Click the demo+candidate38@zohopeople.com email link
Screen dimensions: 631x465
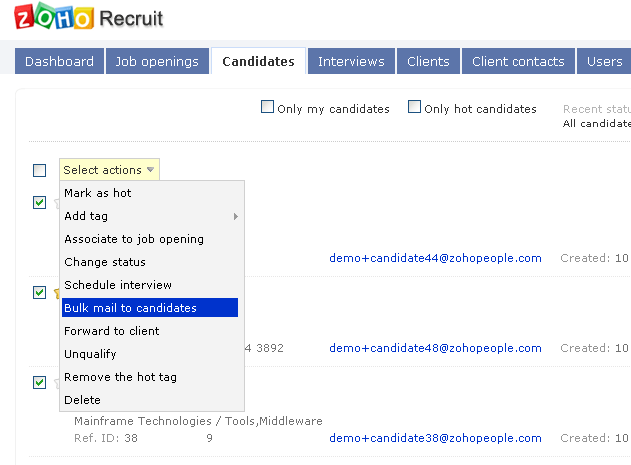(435, 438)
